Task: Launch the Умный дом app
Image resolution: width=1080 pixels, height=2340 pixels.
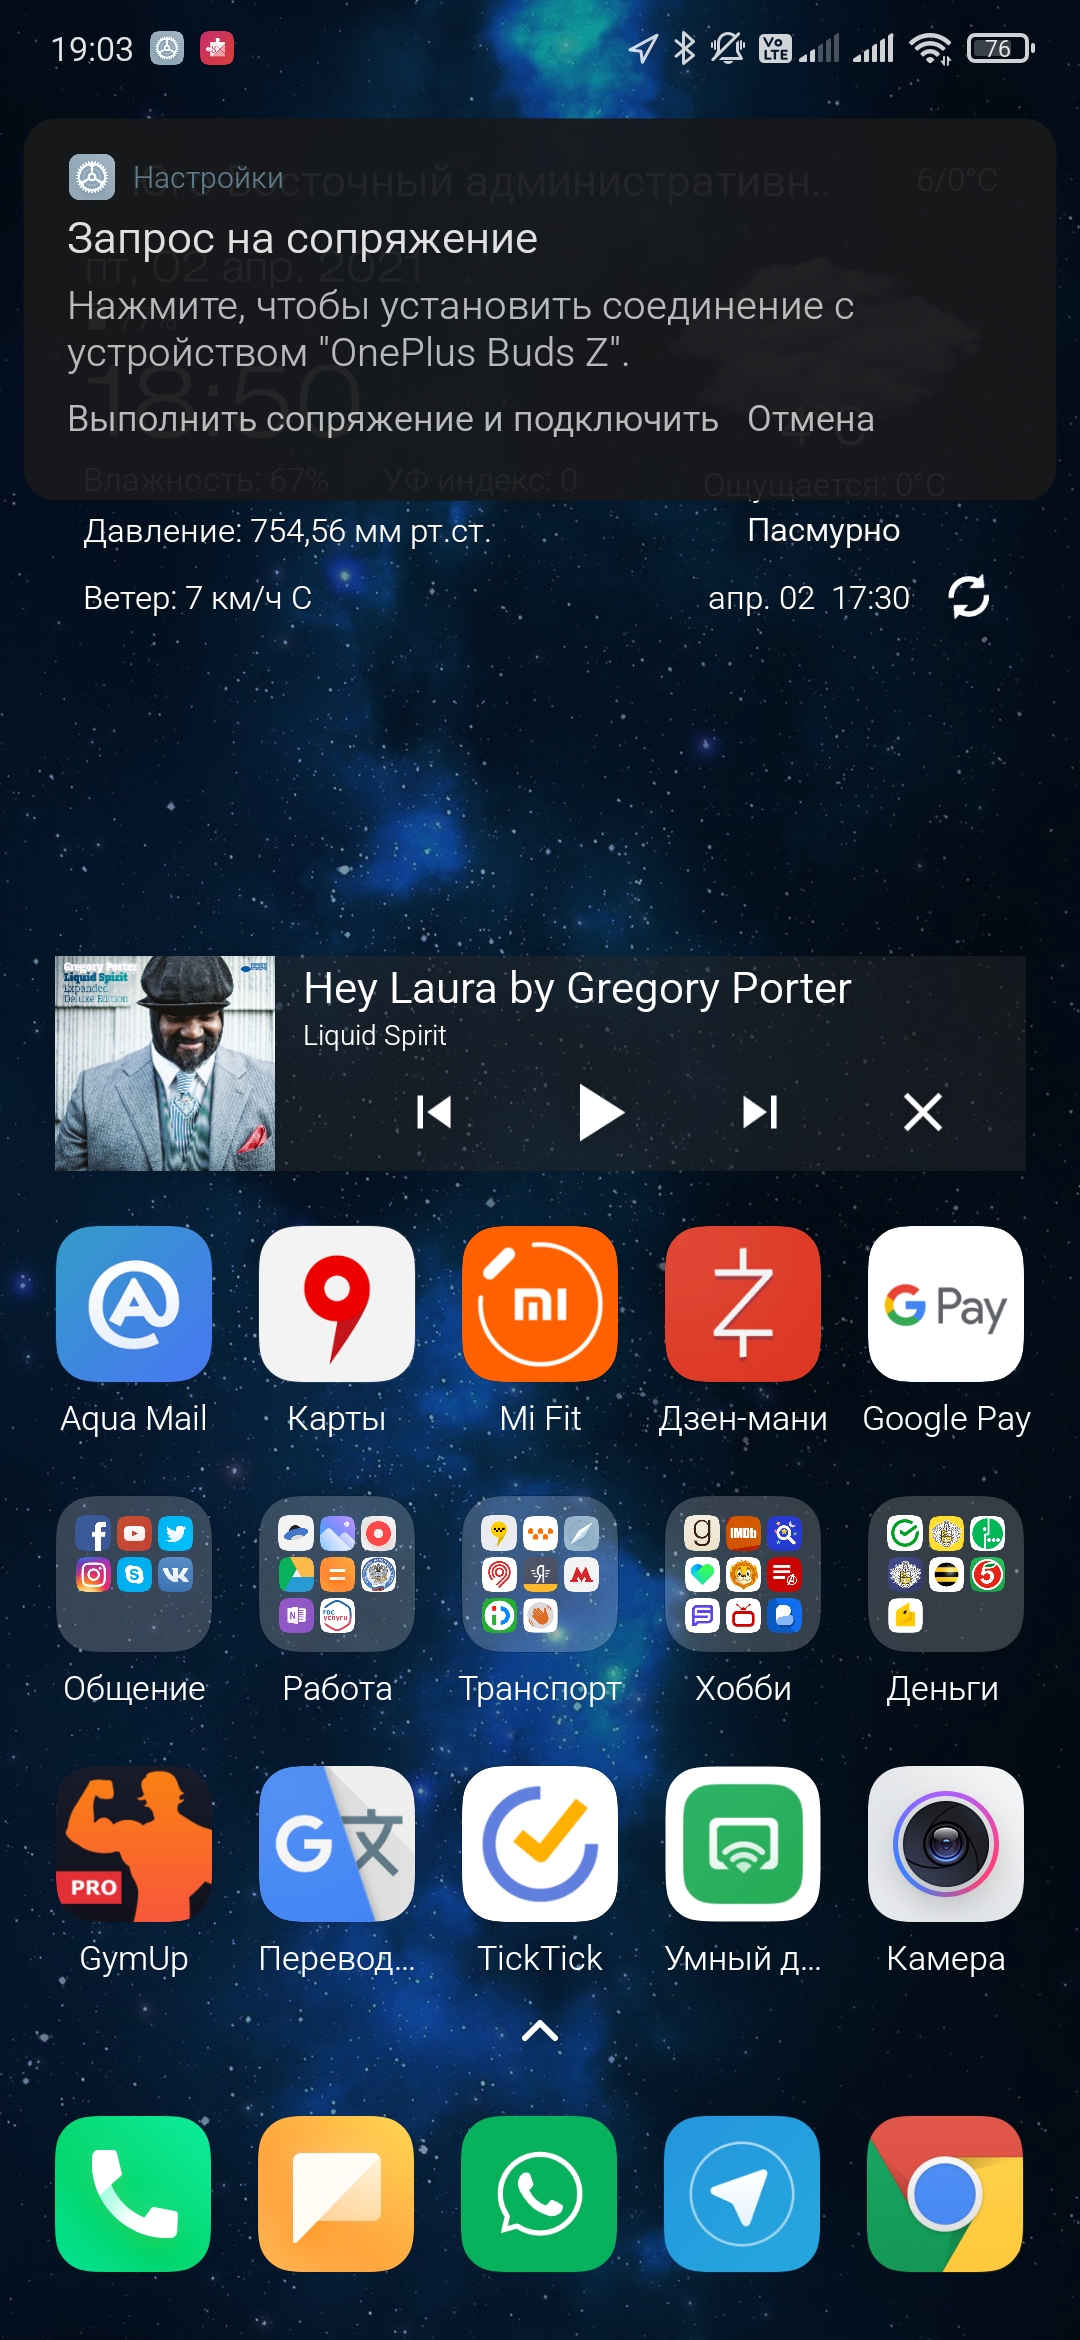Action: click(x=743, y=1844)
